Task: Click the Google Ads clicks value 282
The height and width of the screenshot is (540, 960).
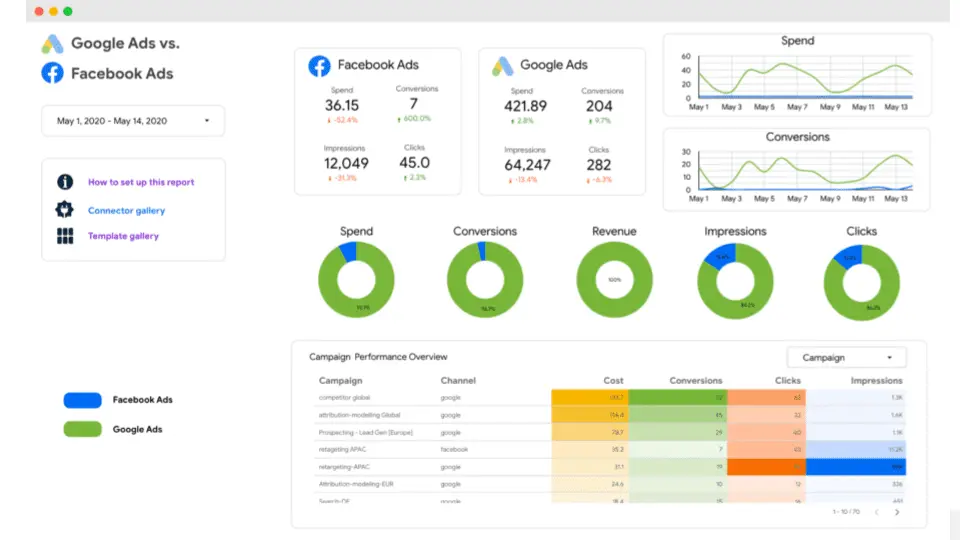Action: coord(599,165)
